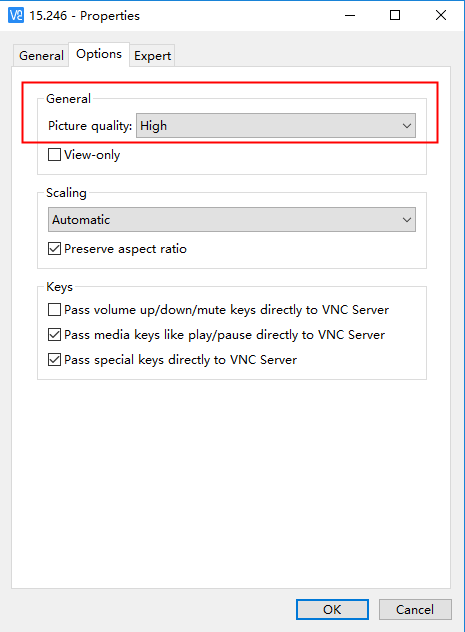Click the Cancel button
This screenshot has height=632, width=465.
tap(415, 609)
